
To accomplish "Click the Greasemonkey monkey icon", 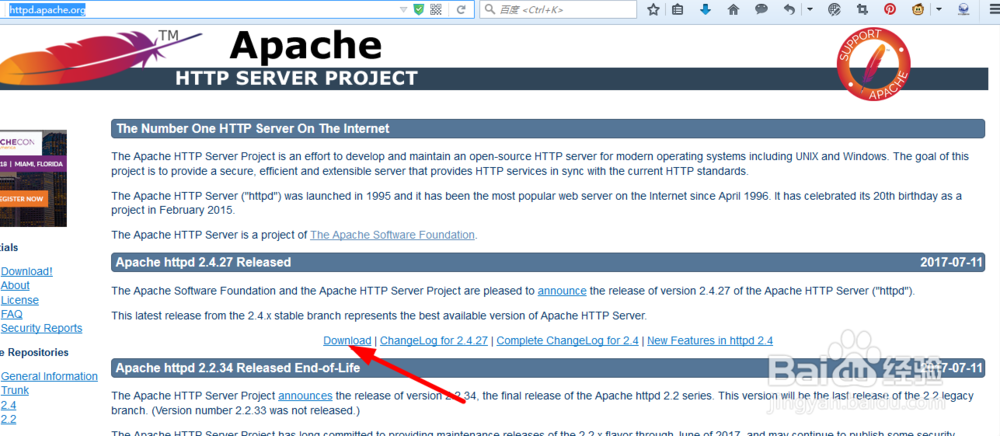I will [x=918, y=10].
